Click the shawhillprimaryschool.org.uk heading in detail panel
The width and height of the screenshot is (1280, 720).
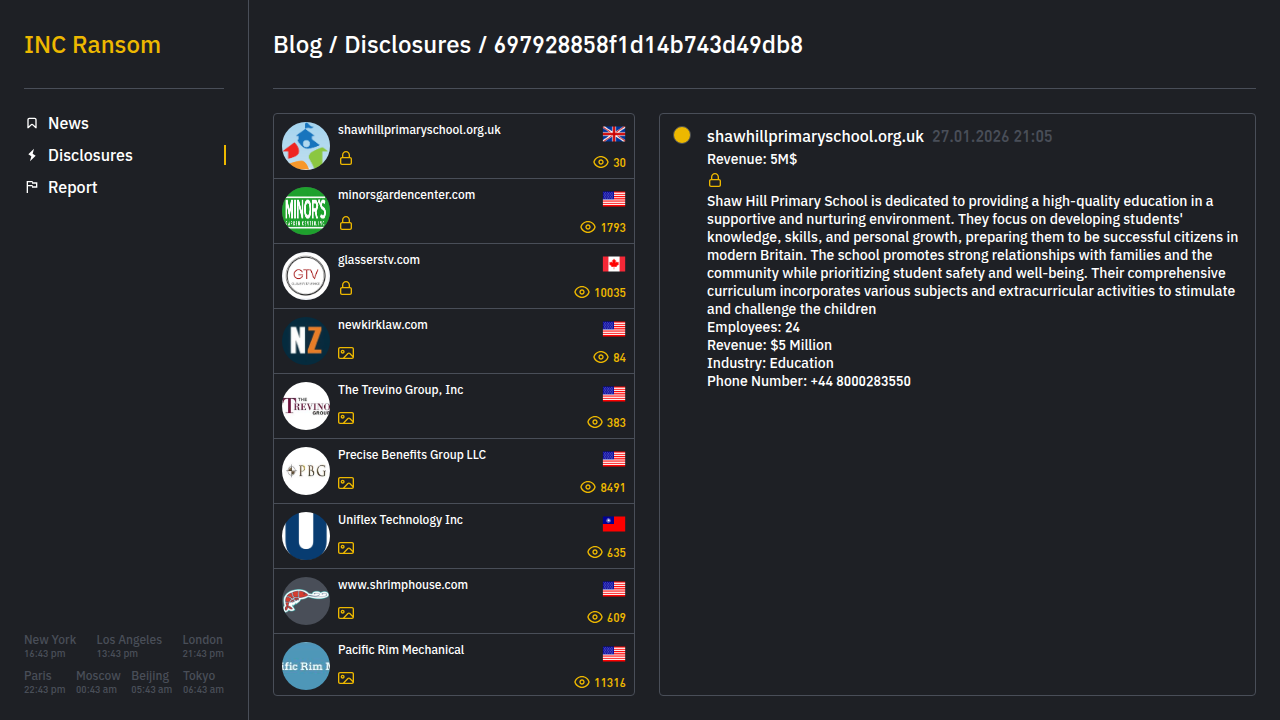(815, 136)
